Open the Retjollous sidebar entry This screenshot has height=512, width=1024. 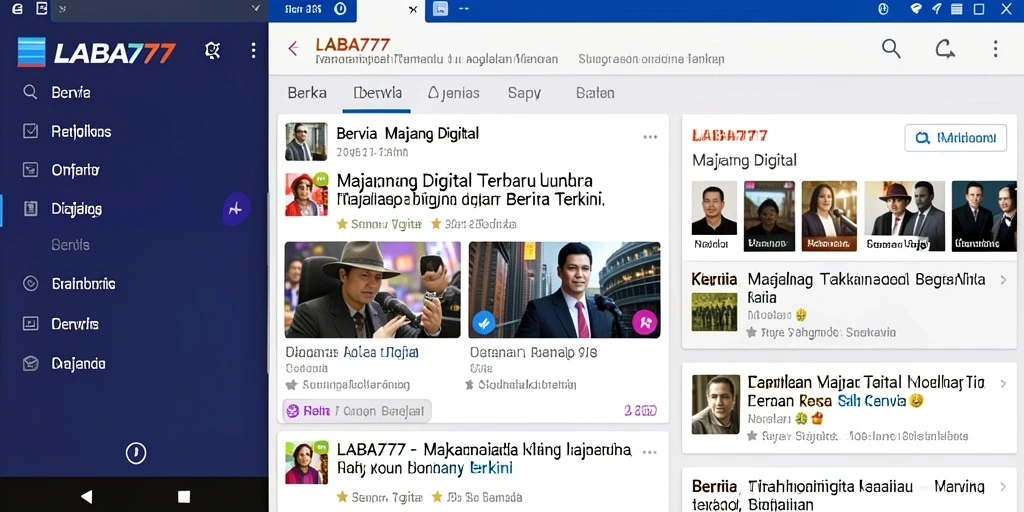click(x=81, y=131)
